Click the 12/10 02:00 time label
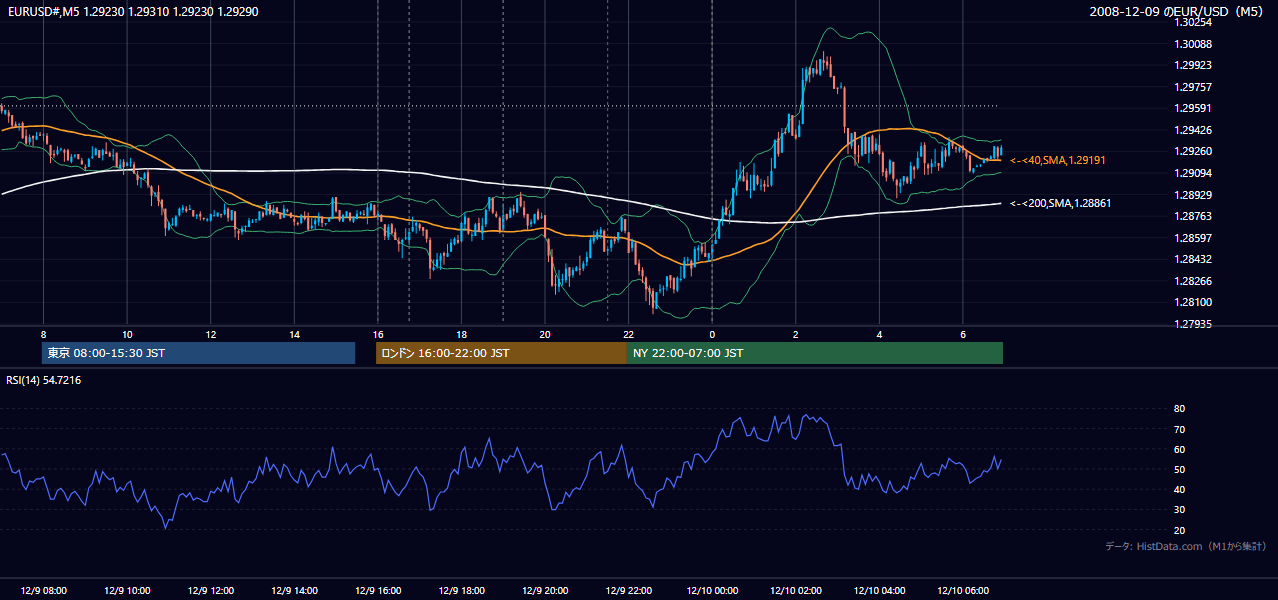Screen dimensions: 1278x600 pyautogui.click(x=796, y=591)
